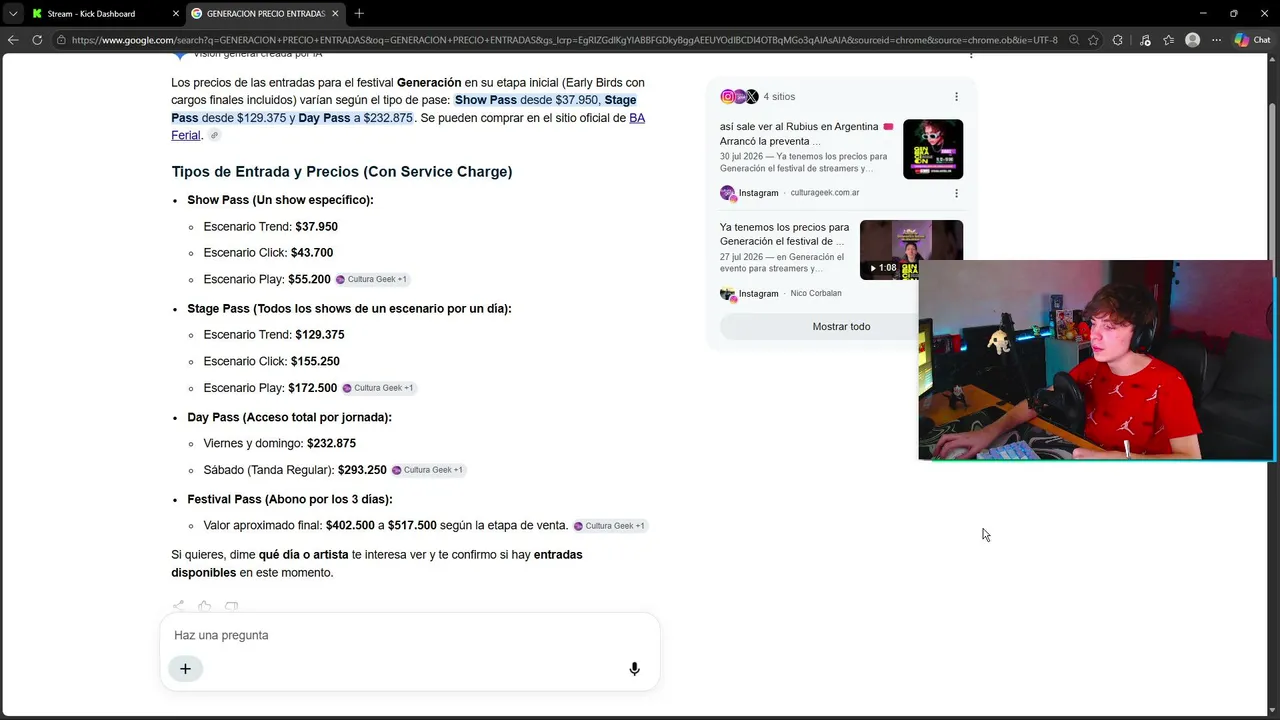Click 'Festival Pass (Abono por los 3 días):' text

coord(290,499)
